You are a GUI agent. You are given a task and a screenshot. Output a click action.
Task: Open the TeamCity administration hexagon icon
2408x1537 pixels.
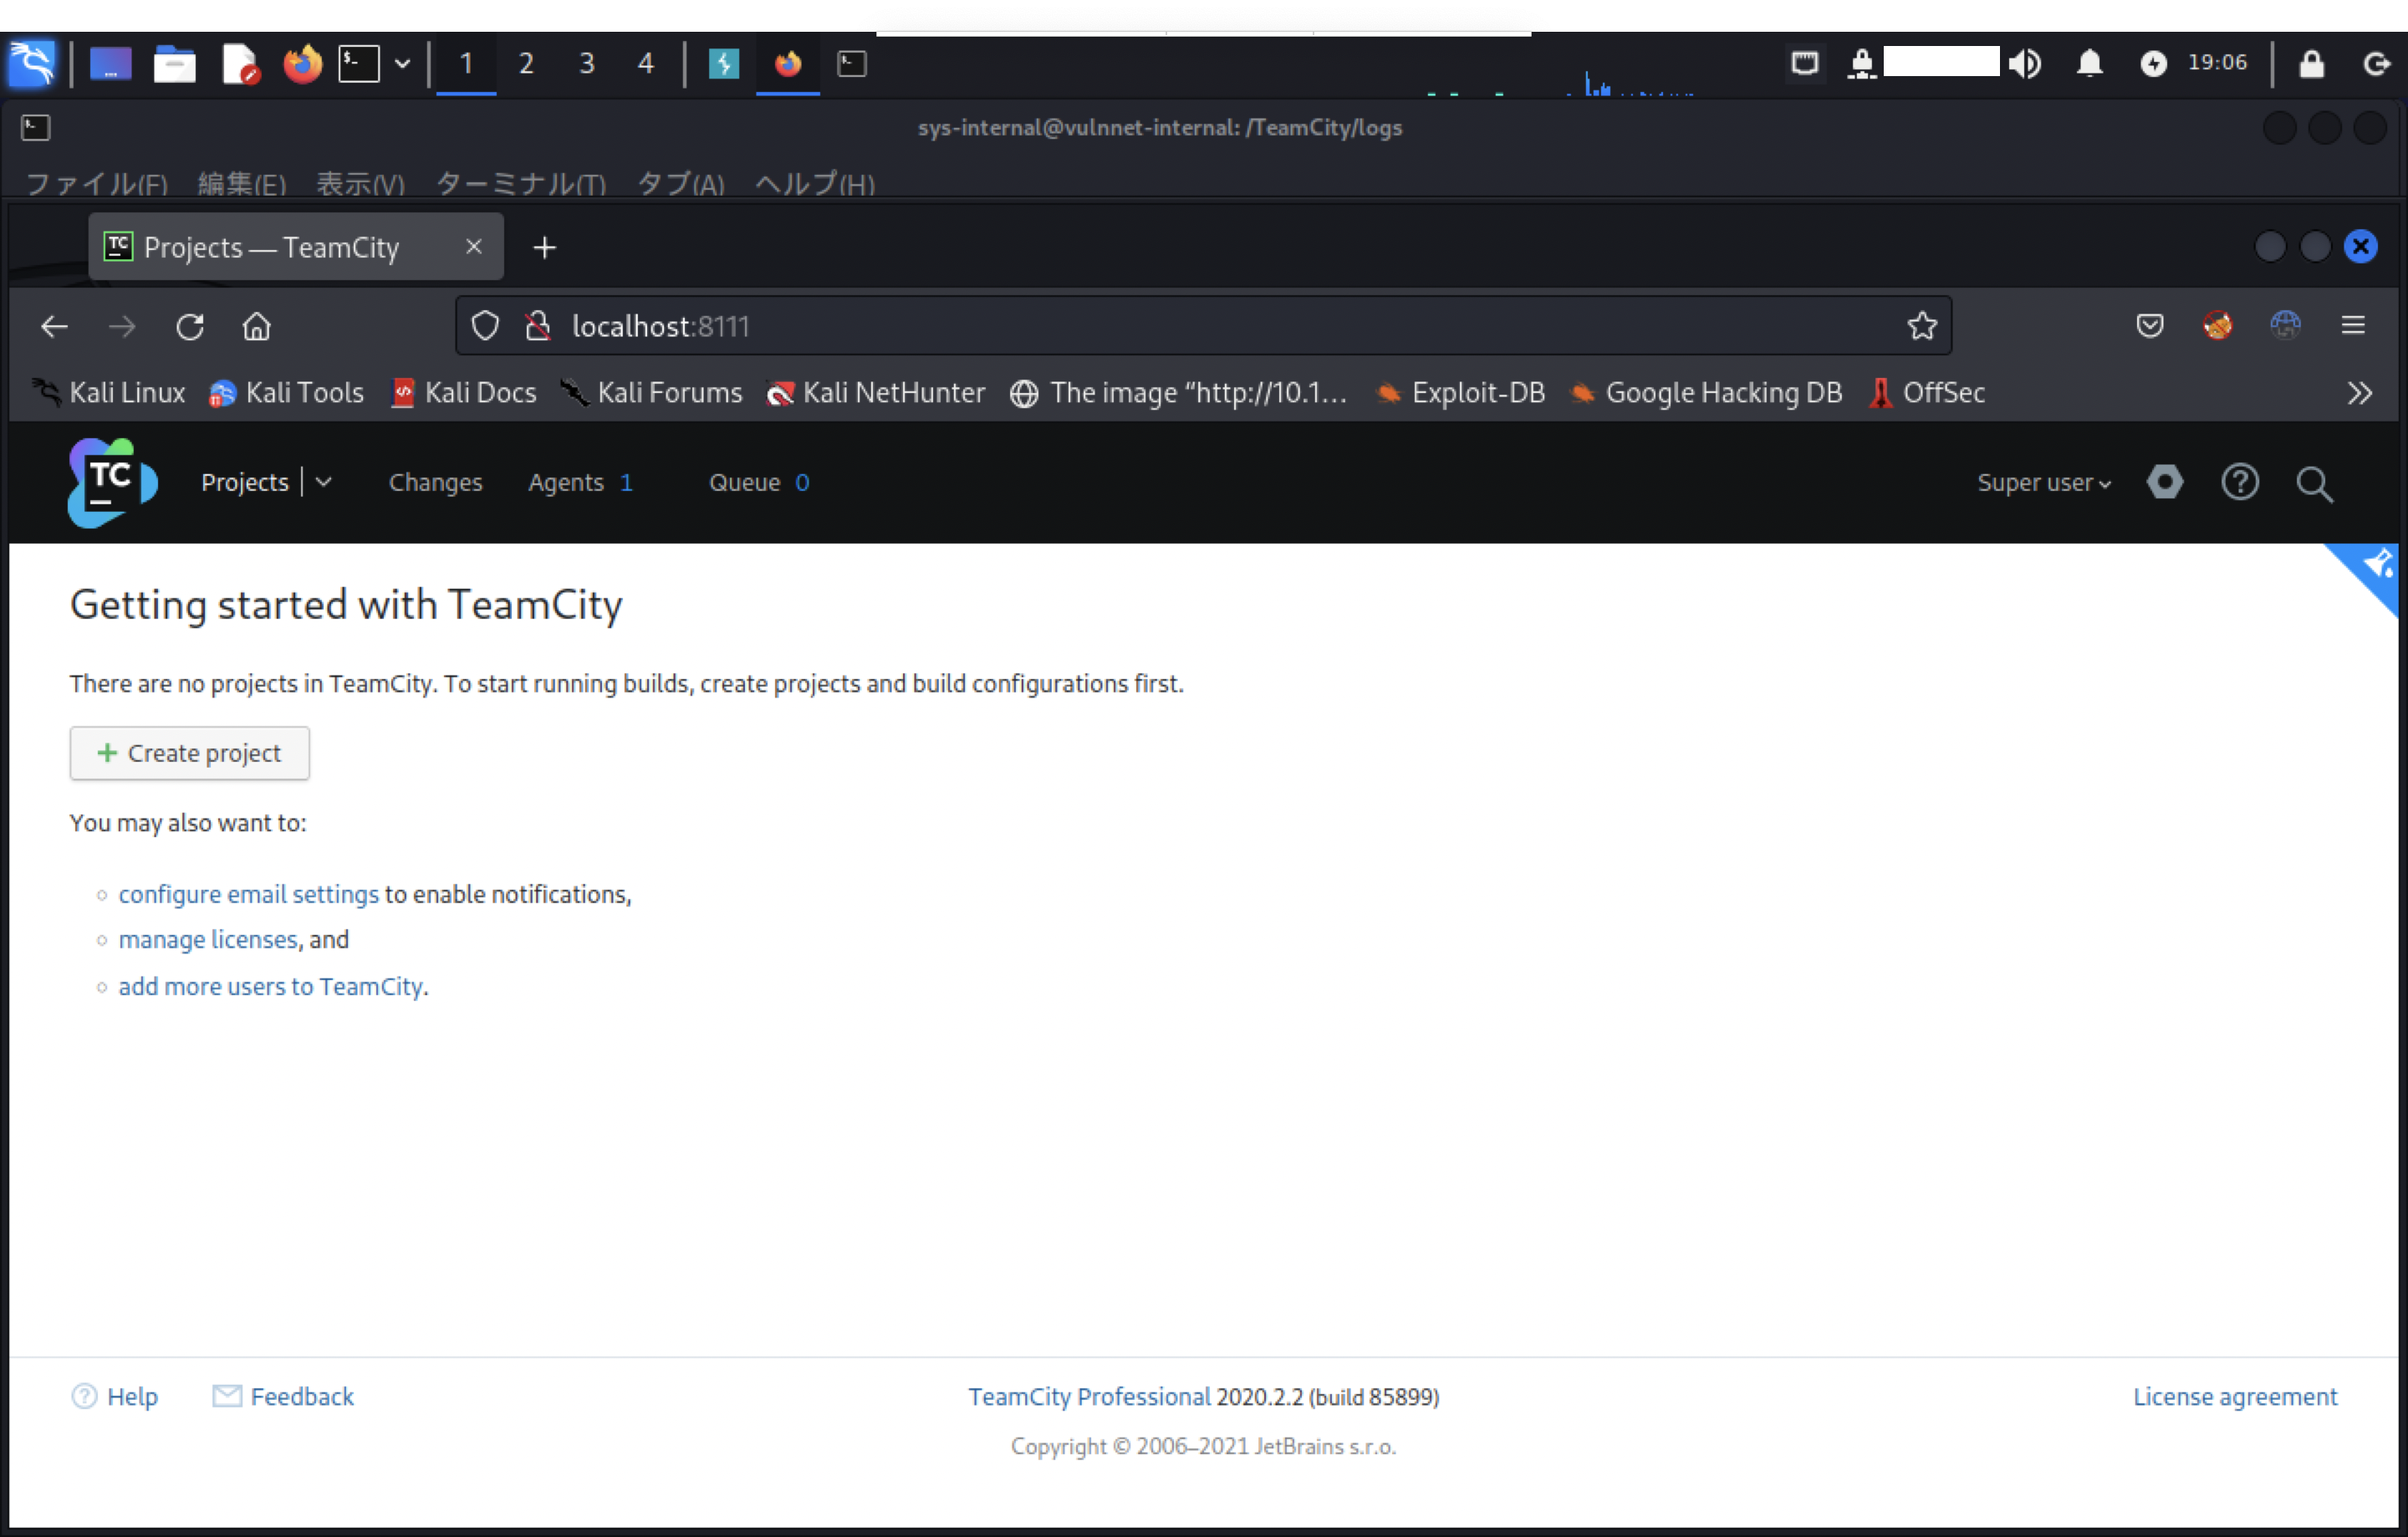click(2164, 482)
